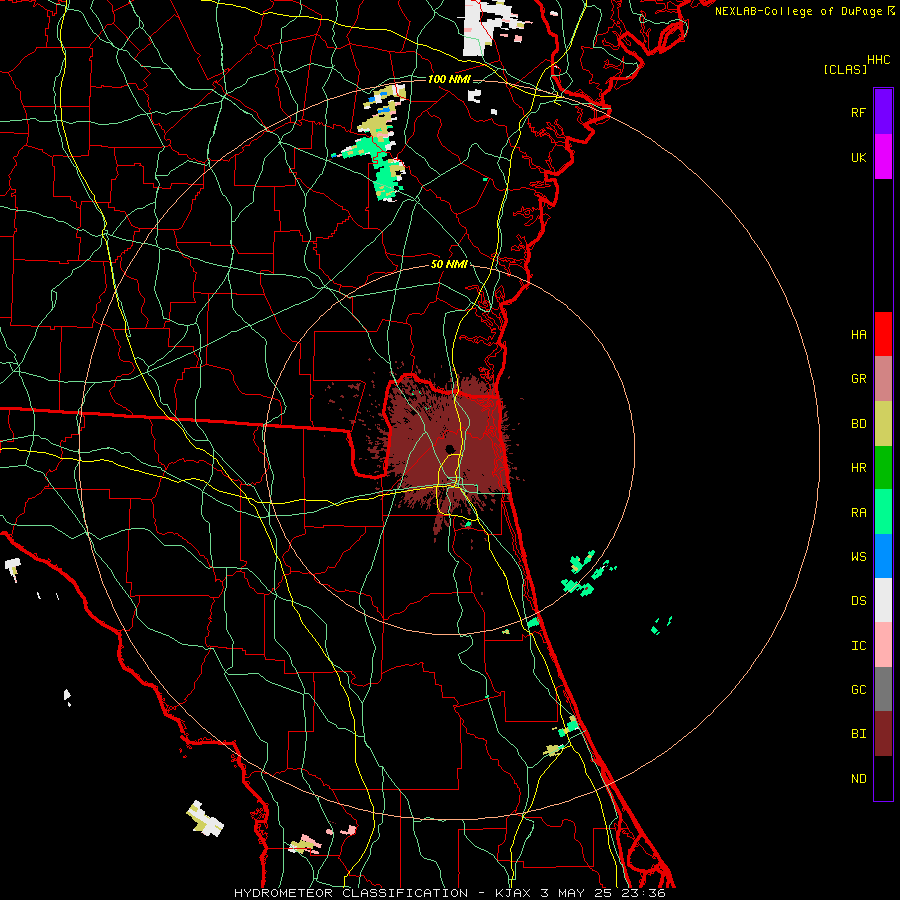Click the IC light pink legend swatch

click(883, 645)
